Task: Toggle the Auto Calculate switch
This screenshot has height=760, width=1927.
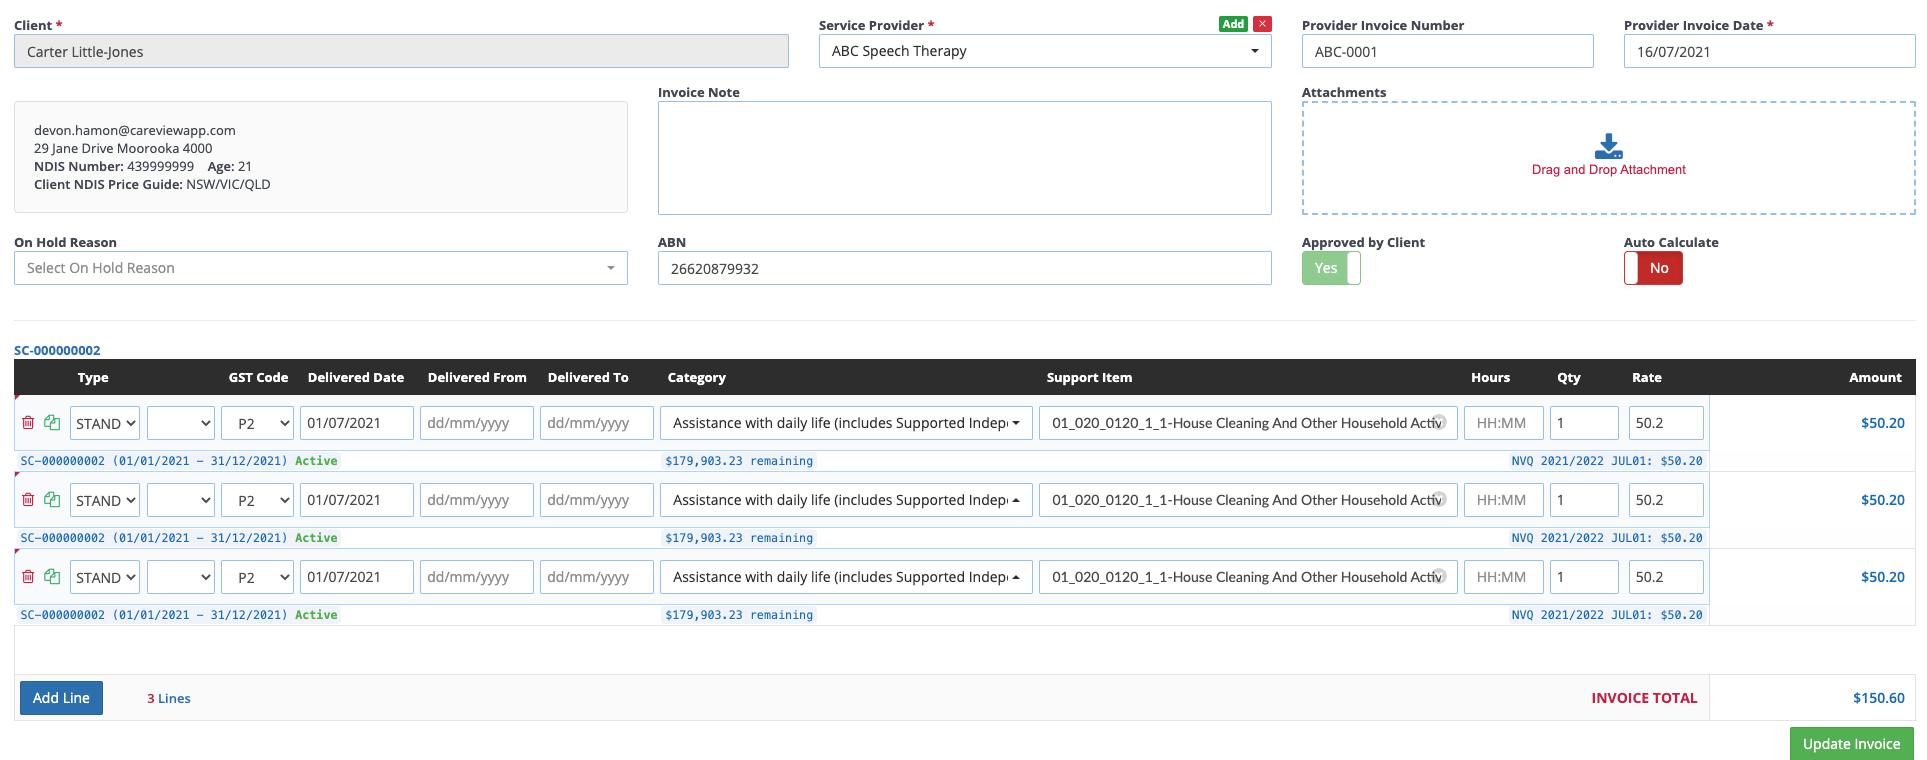Action: pyautogui.click(x=1653, y=268)
